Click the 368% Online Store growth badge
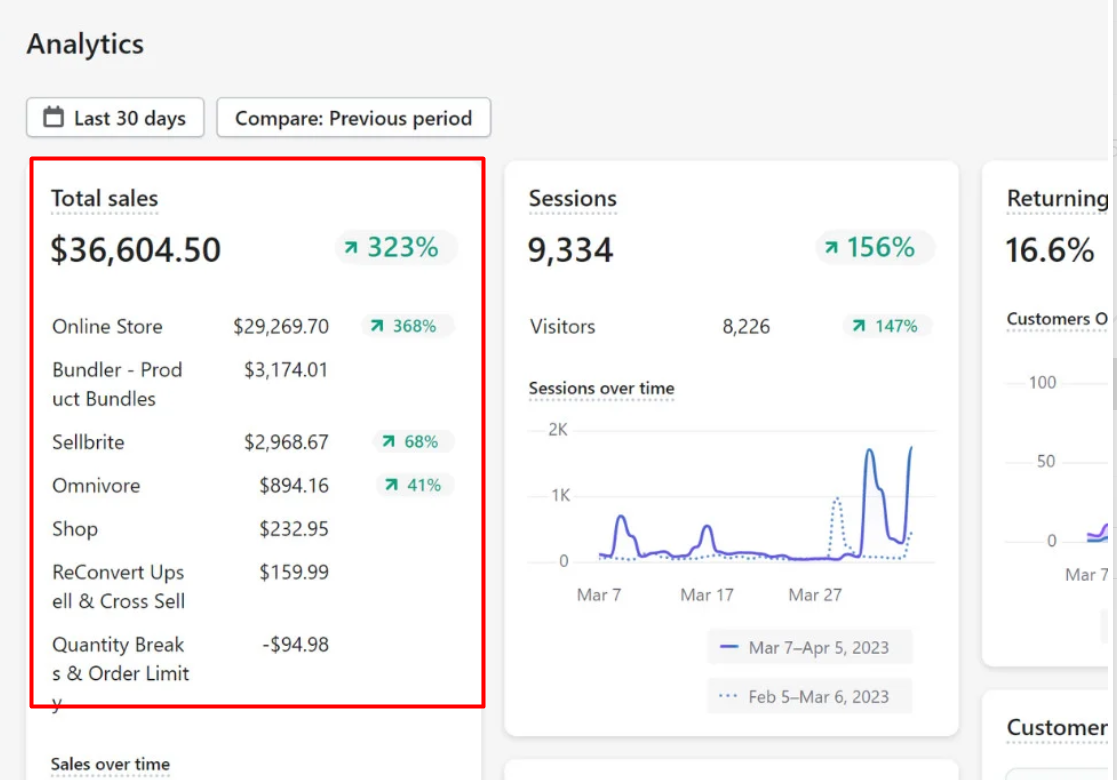 point(406,326)
